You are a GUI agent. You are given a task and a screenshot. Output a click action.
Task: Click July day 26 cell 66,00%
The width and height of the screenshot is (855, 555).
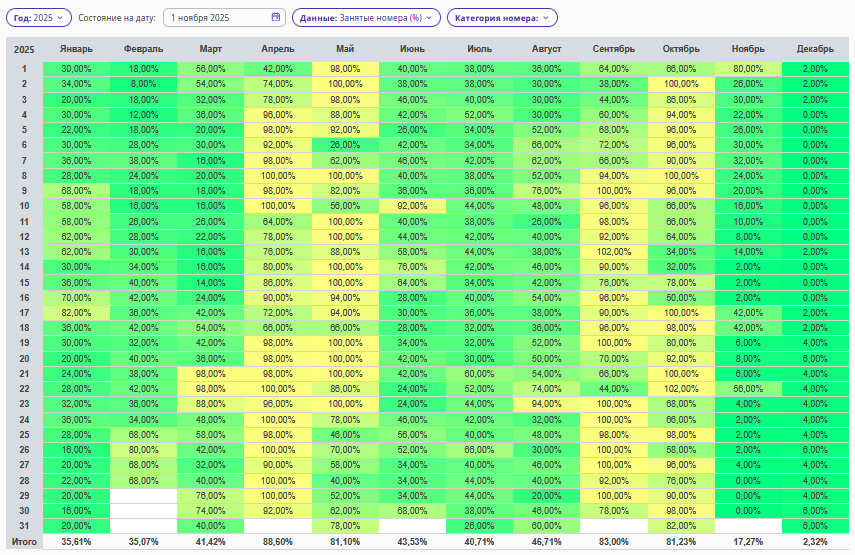point(479,450)
